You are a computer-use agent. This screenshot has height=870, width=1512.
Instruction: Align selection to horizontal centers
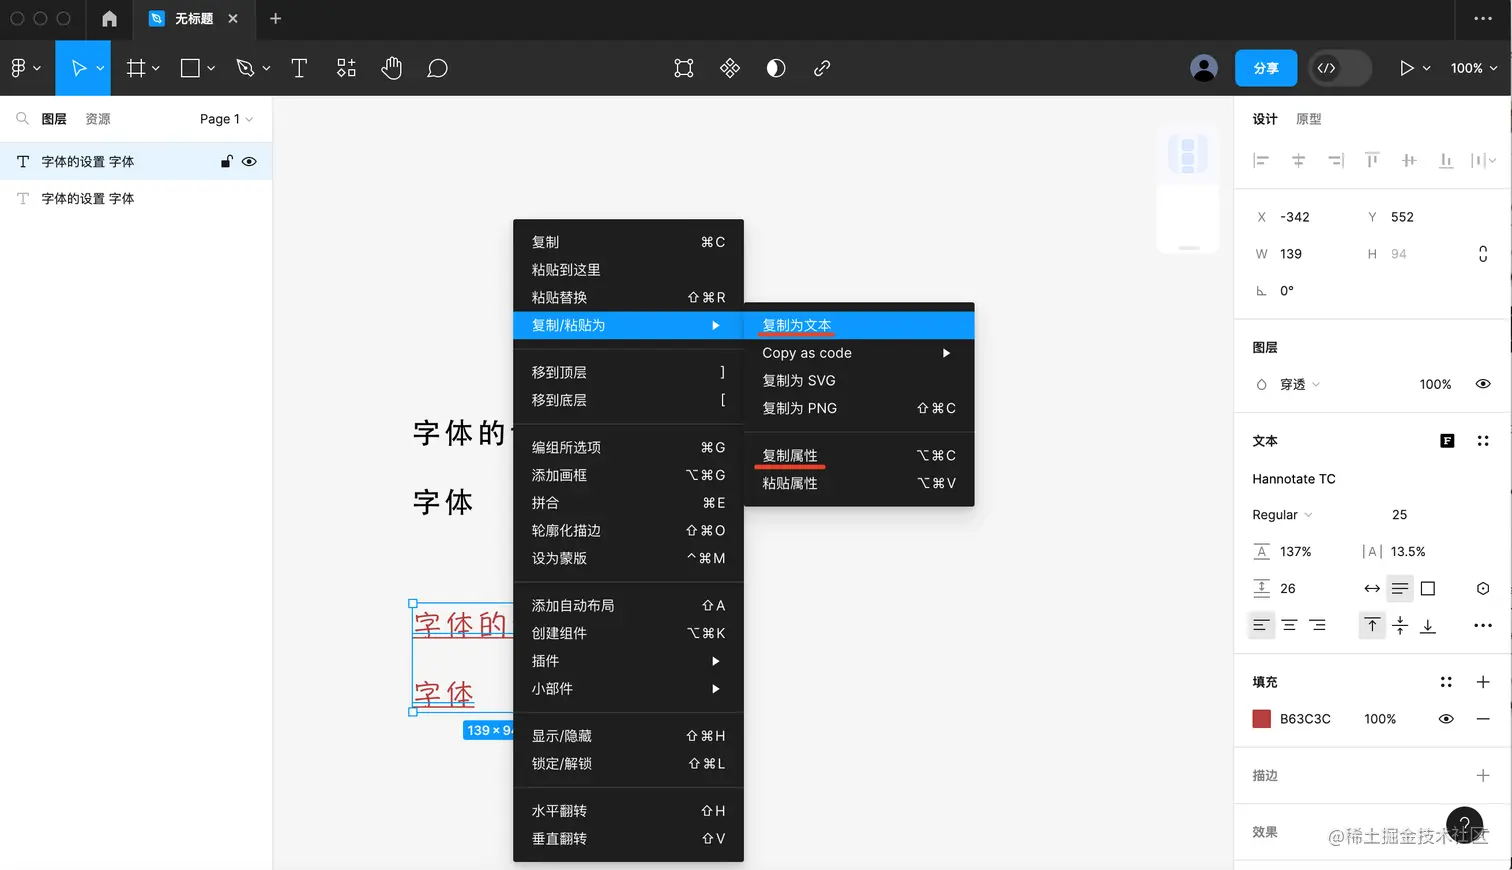click(x=1298, y=160)
